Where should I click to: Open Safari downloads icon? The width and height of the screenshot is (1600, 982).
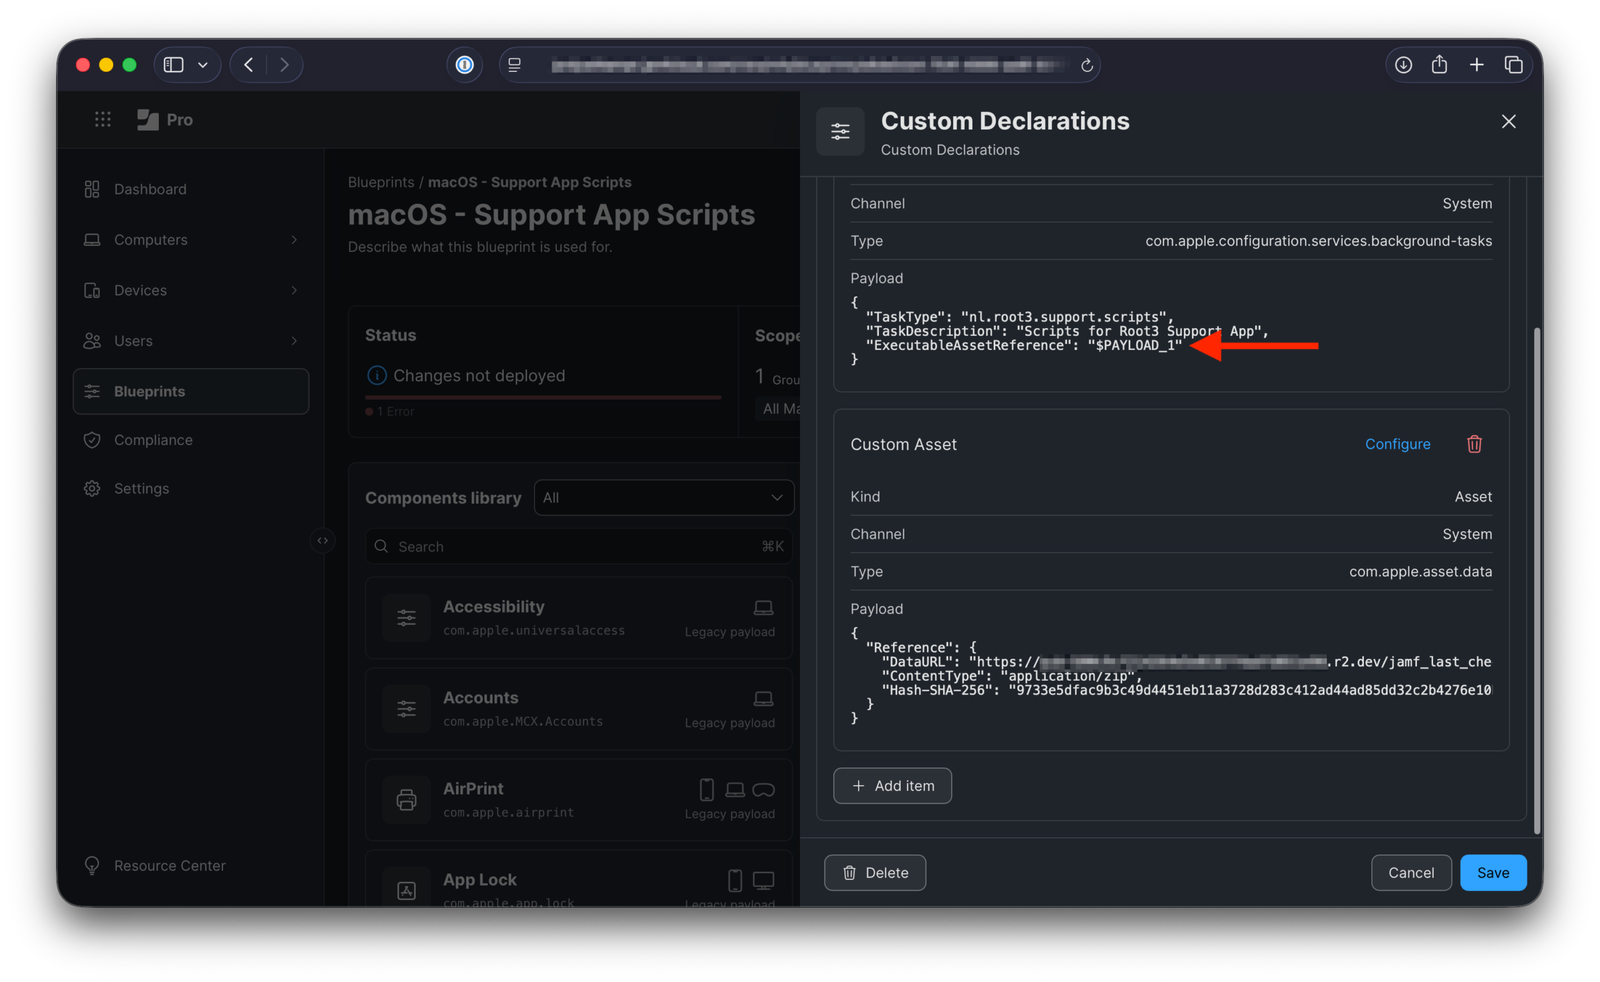coord(1403,65)
